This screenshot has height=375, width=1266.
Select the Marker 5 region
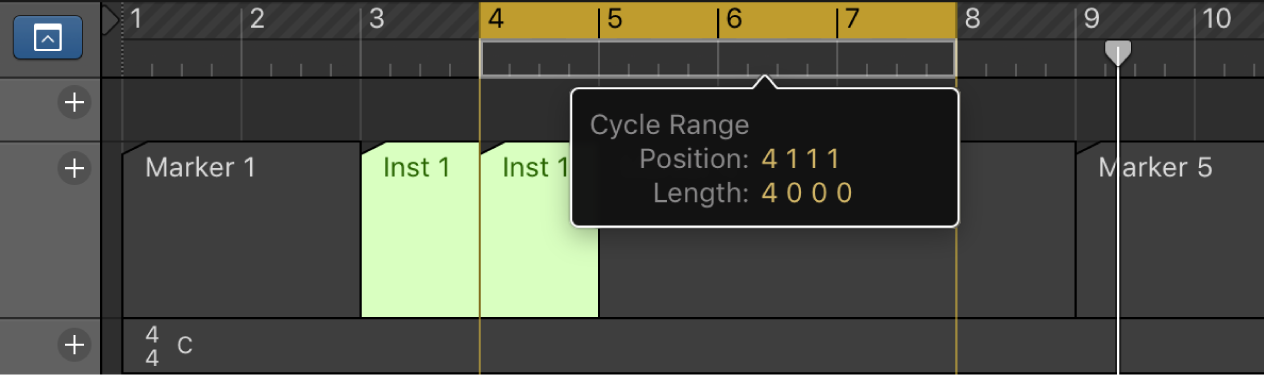(1170, 229)
